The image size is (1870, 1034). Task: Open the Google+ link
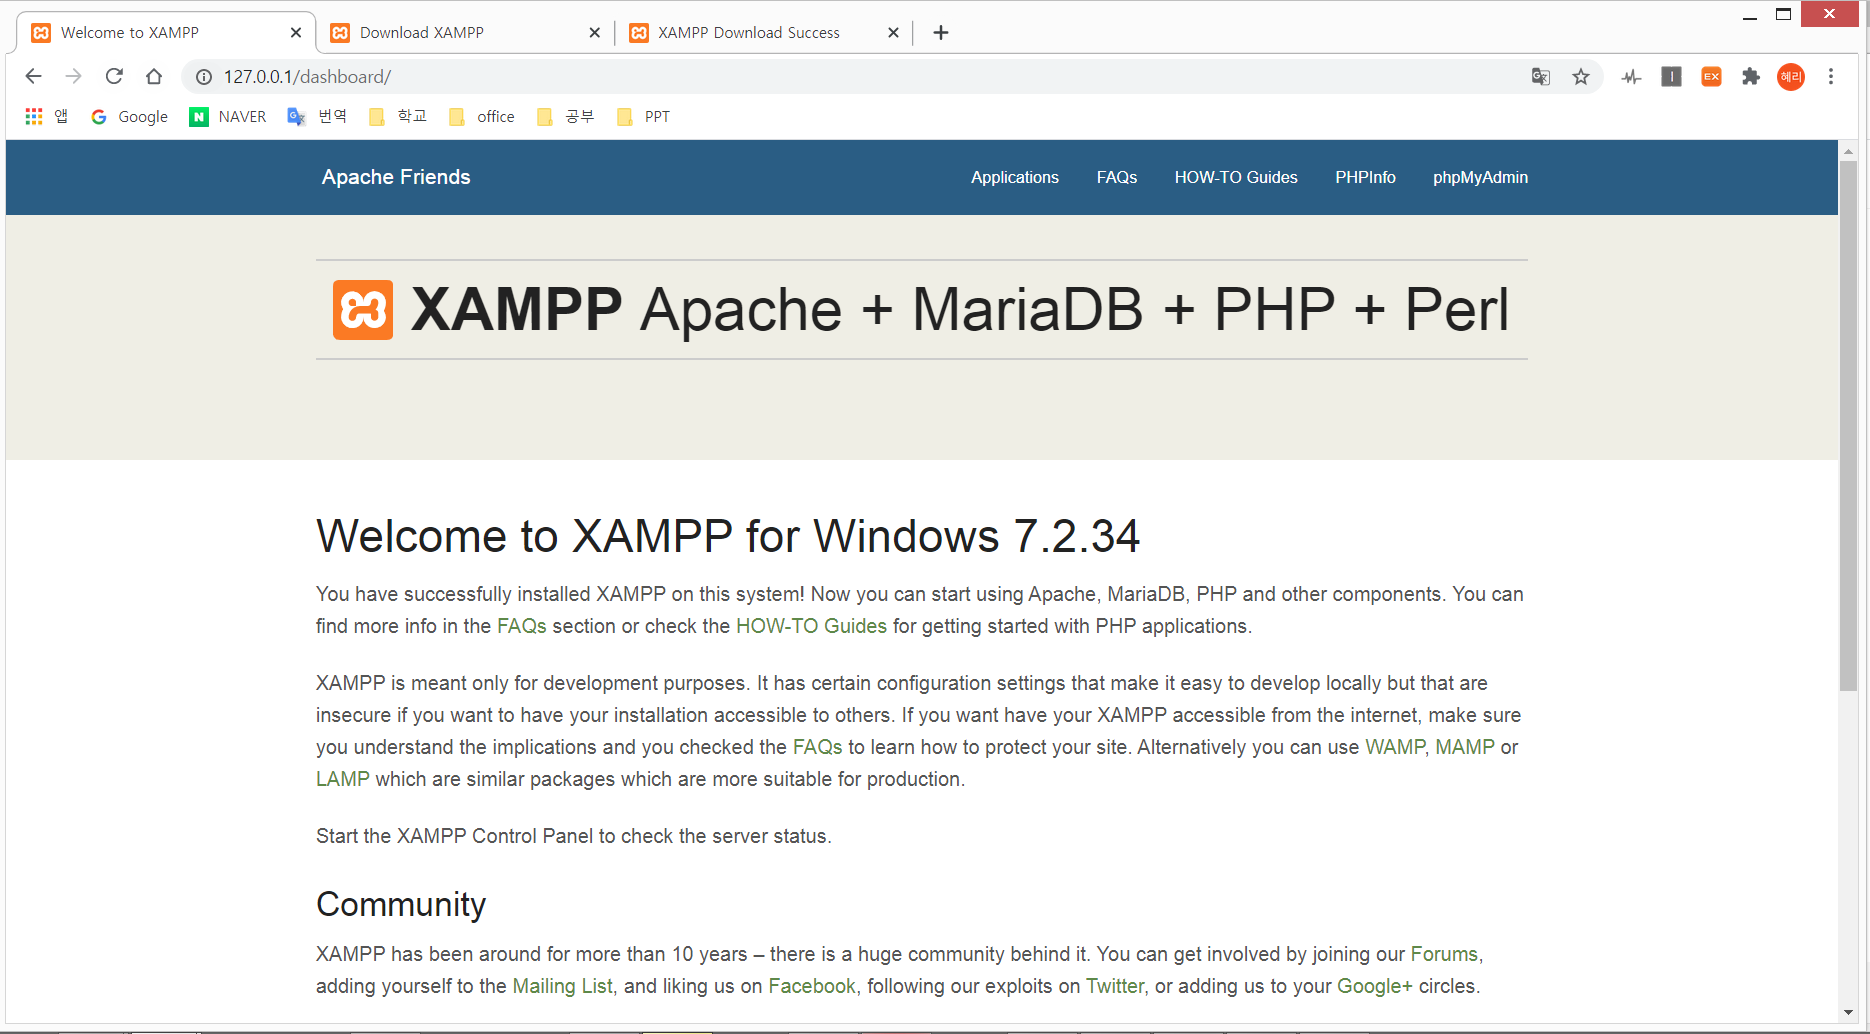click(x=1375, y=986)
